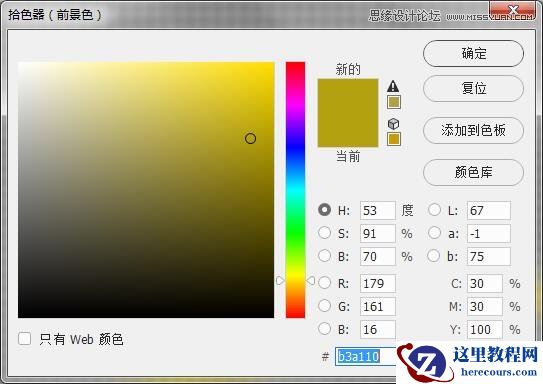This screenshot has width=543, height=384.
Task: Click the H field showing 53
Action: pos(377,211)
